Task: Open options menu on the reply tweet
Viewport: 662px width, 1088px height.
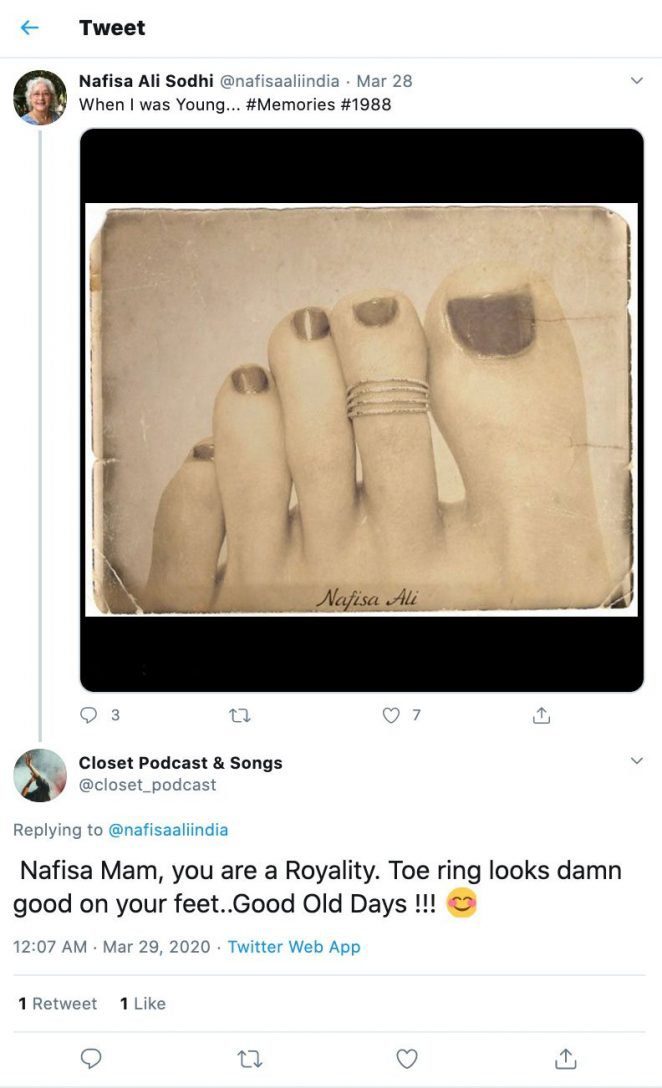Action: click(x=636, y=760)
